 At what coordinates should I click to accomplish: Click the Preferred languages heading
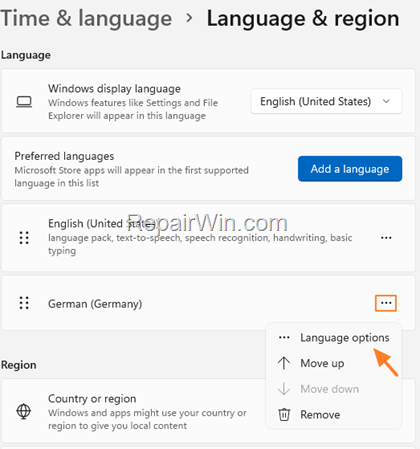pyautogui.click(x=64, y=156)
